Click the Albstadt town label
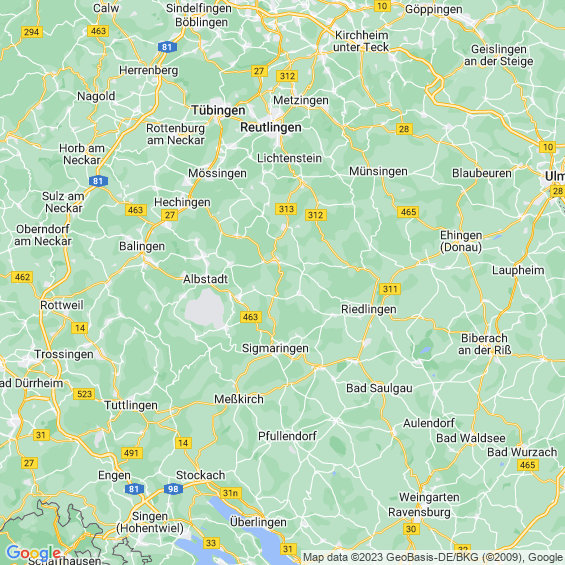 coord(205,279)
